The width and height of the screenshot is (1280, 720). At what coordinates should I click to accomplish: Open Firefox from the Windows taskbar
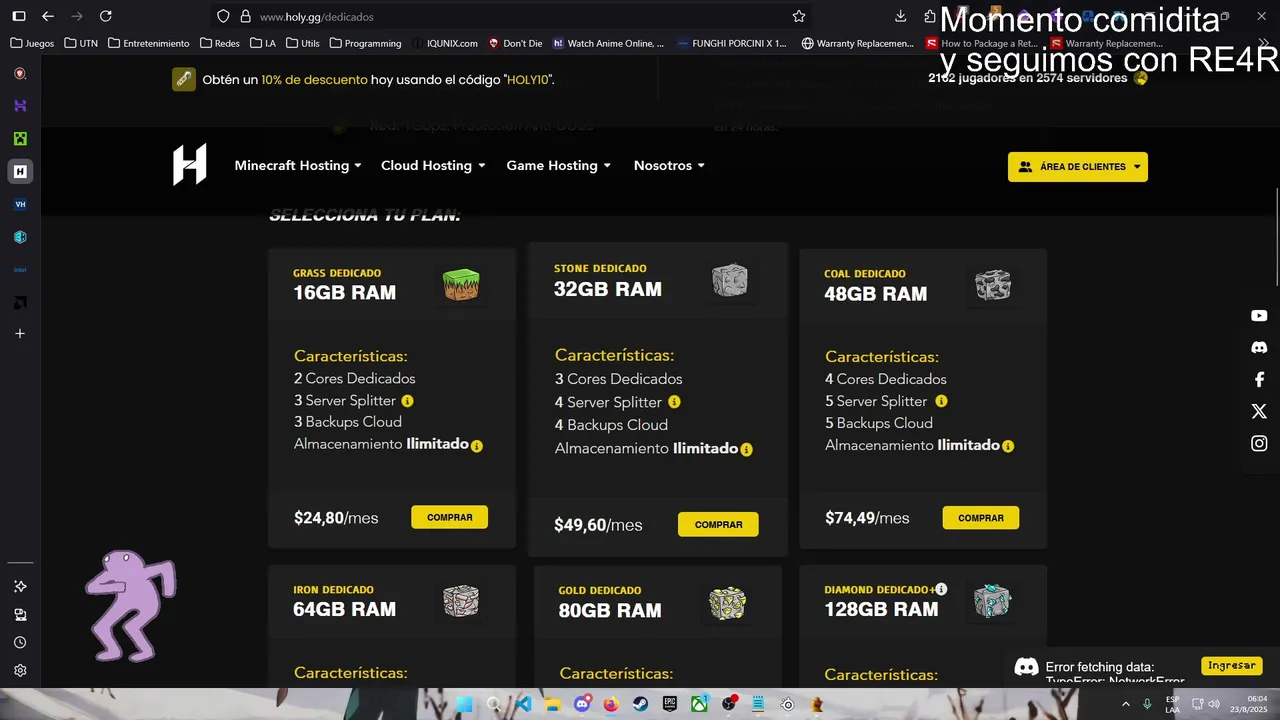pos(611,704)
